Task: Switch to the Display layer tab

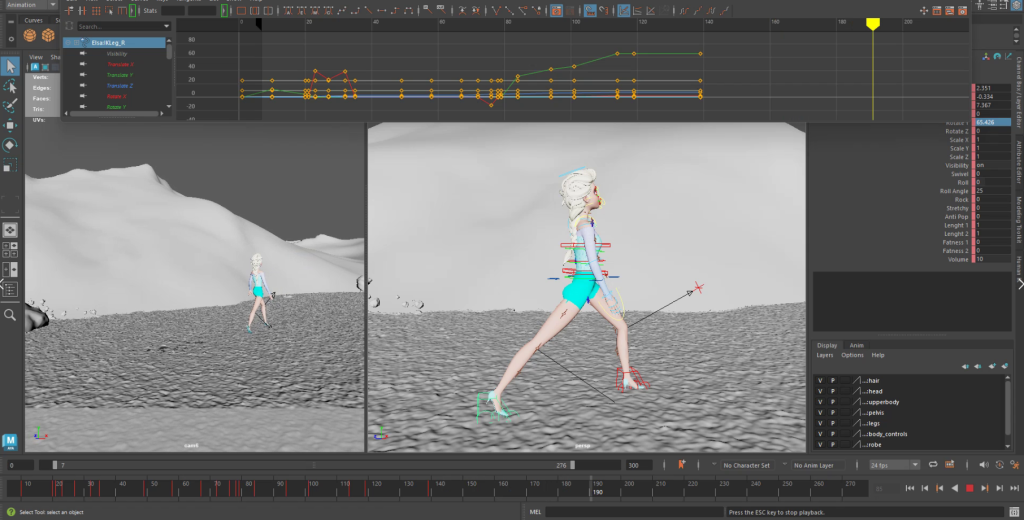Action: 827,345
